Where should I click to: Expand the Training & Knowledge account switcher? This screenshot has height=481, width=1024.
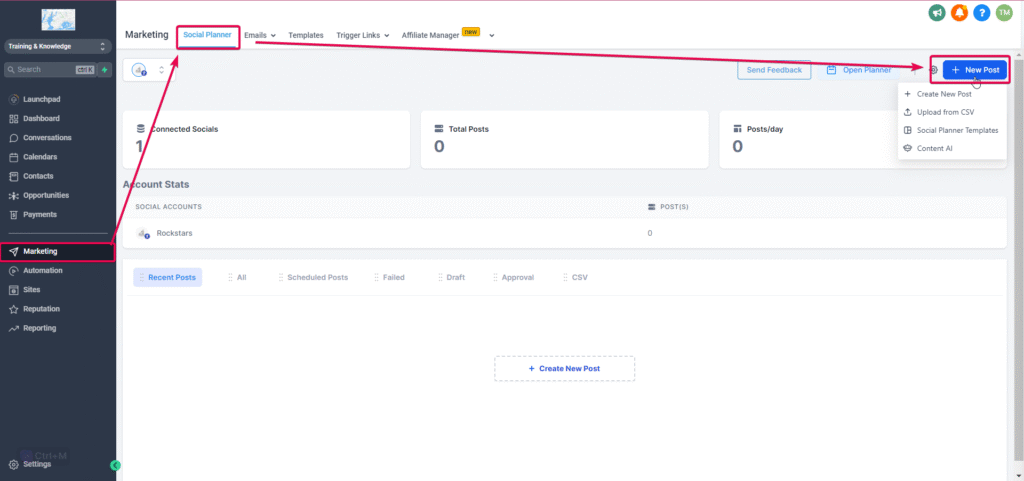click(x=57, y=46)
